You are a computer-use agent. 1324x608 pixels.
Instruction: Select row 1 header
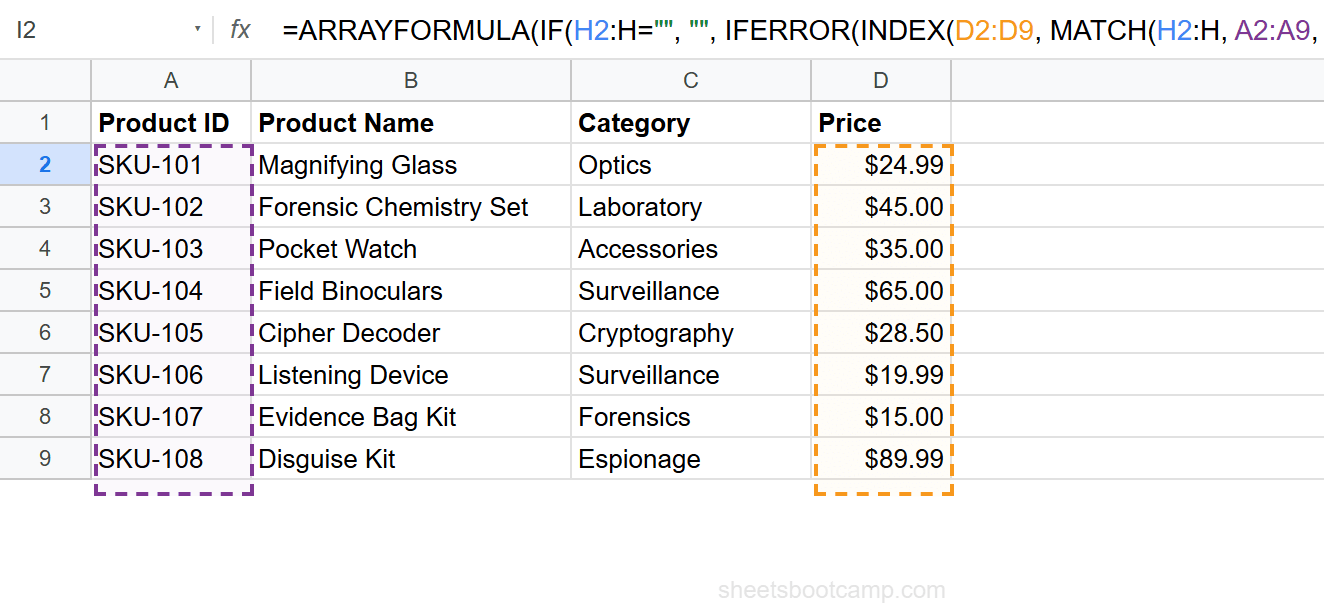point(45,122)
